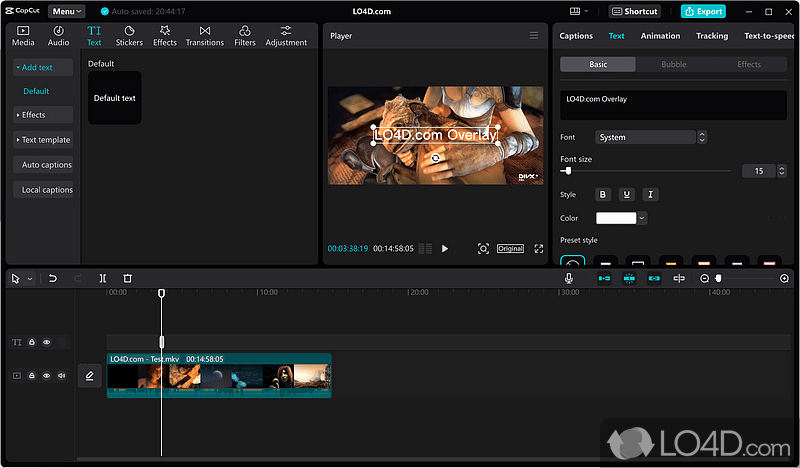This screenshot has width=800, height=468.
Task: Click the Split clip icon
Action: click(103, 278)
